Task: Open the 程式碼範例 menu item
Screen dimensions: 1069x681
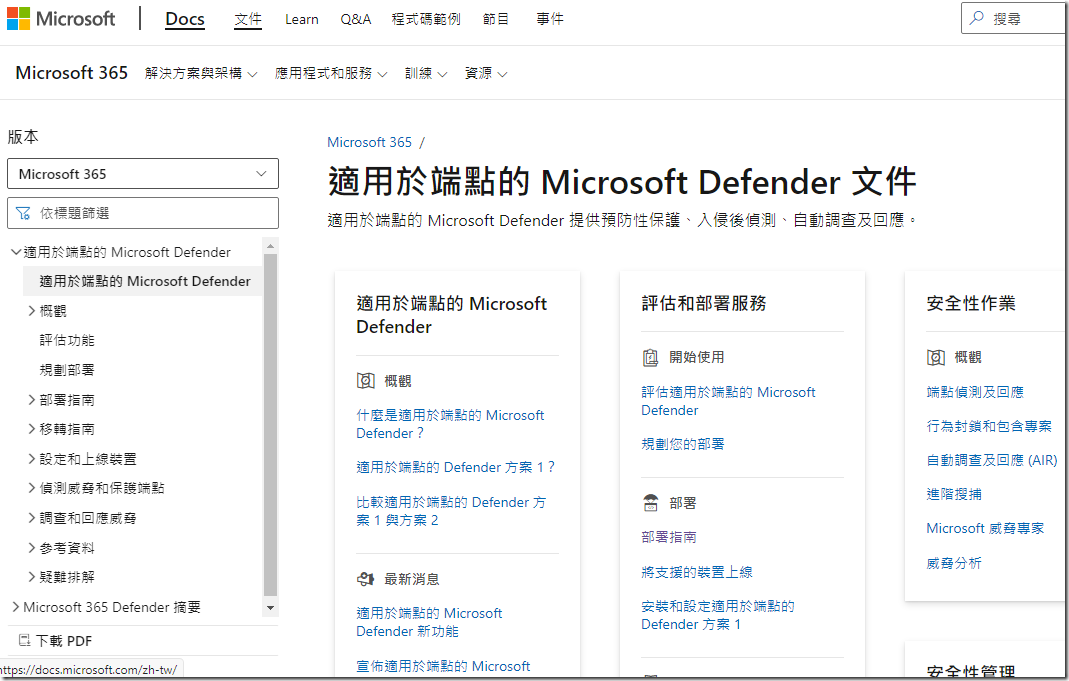Action: (x=426, y=19)
